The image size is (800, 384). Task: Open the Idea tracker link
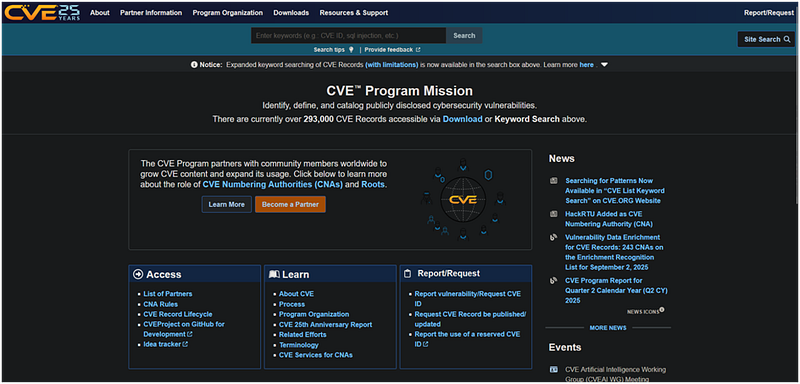click(165, 344)
